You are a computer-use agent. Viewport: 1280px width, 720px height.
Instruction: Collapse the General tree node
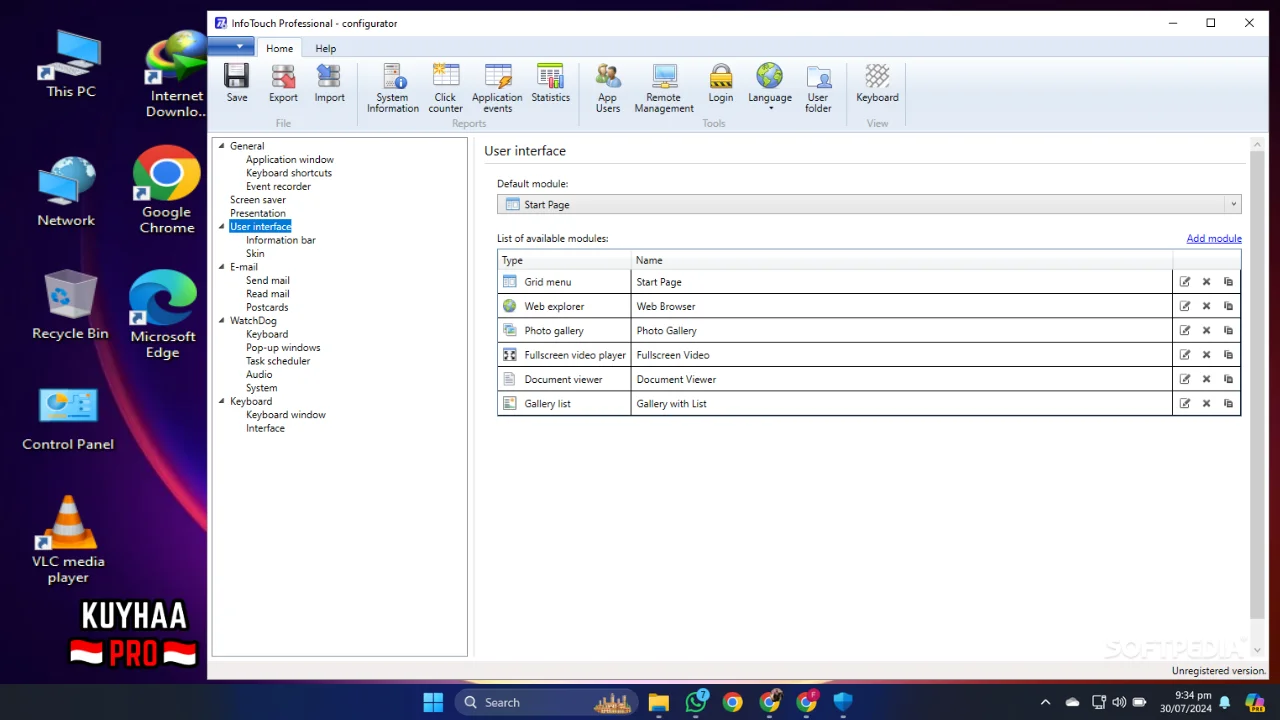pyautogui.click(x=222, y=146)
